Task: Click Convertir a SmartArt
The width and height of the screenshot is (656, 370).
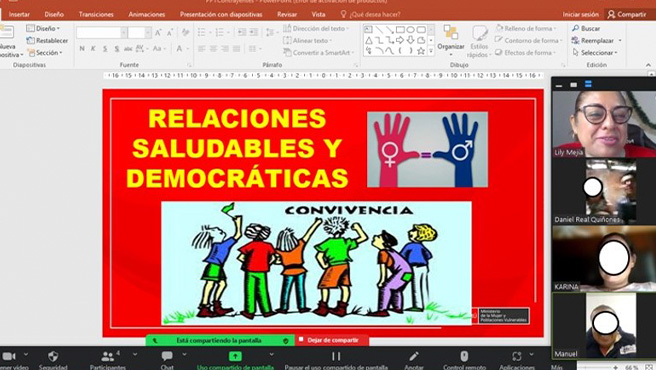Action: coord(318,53)
